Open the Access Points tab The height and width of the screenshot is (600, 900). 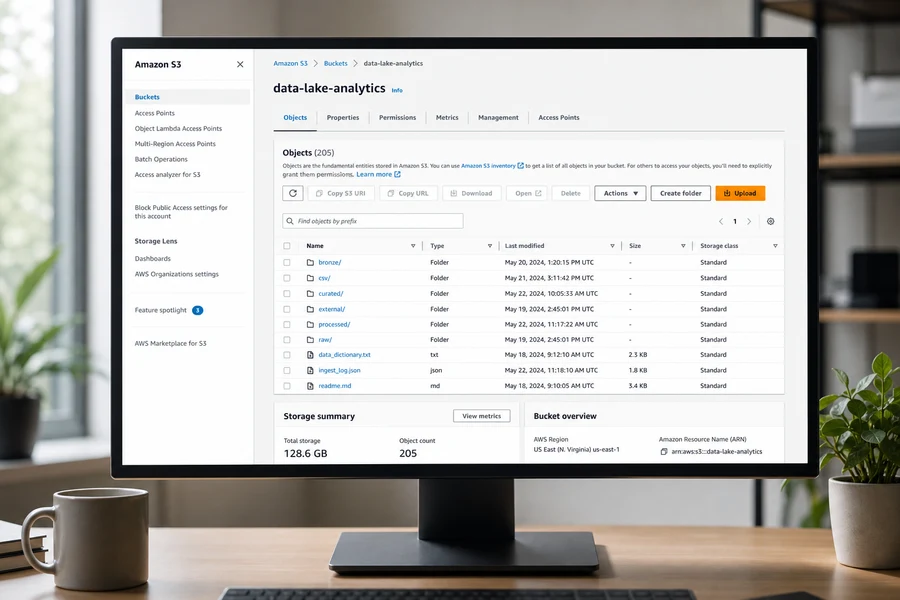[558, 118]
